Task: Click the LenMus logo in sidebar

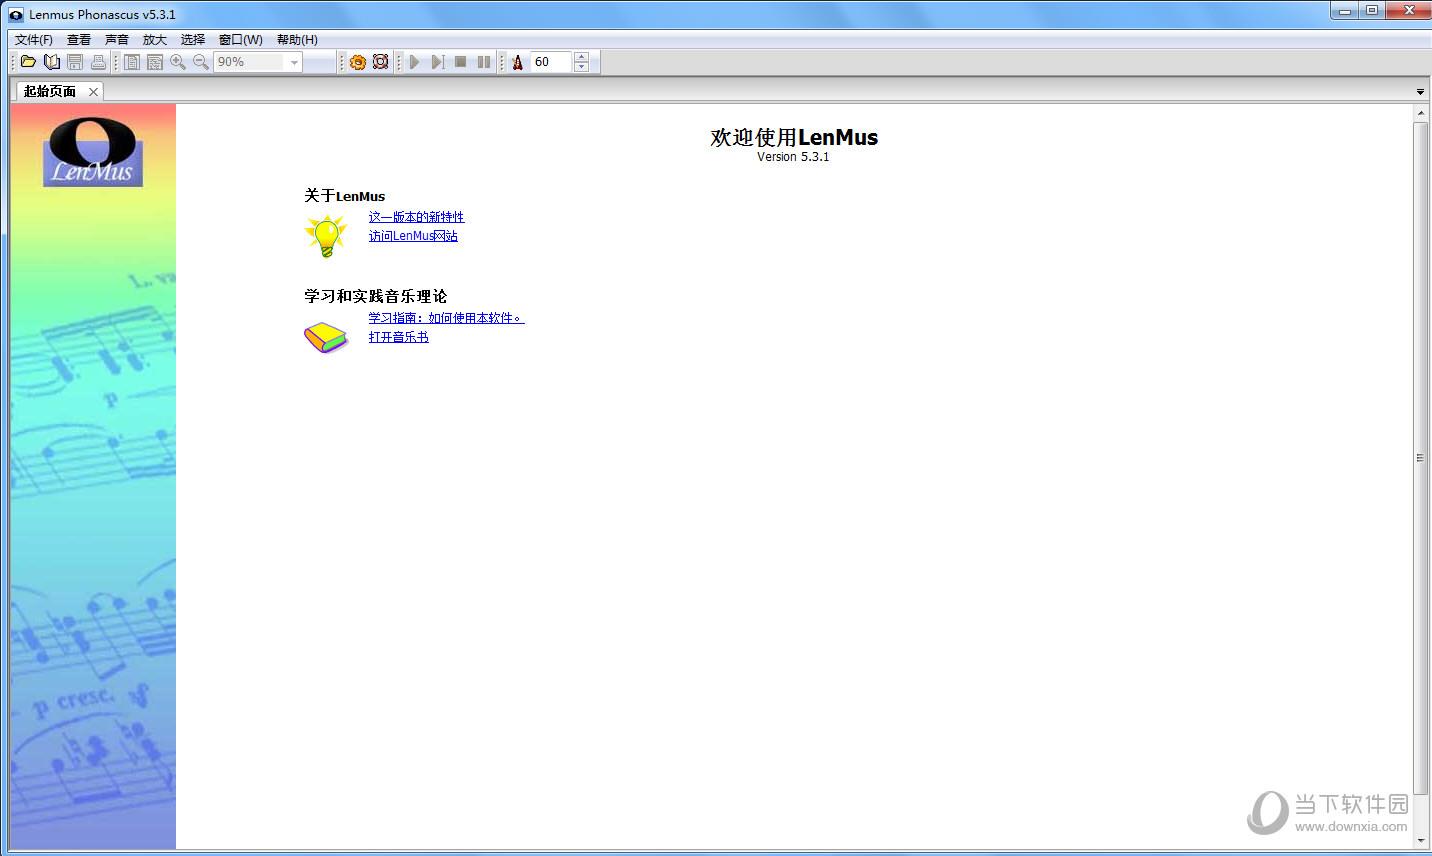Action: click(93, 151)
